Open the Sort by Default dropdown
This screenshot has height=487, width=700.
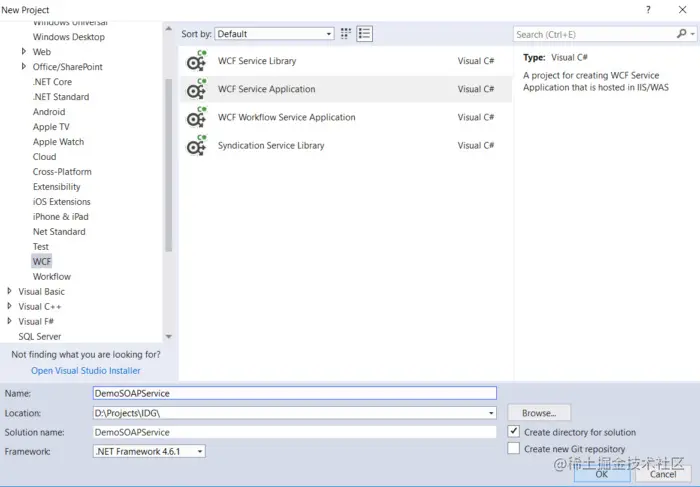point(274,34)
